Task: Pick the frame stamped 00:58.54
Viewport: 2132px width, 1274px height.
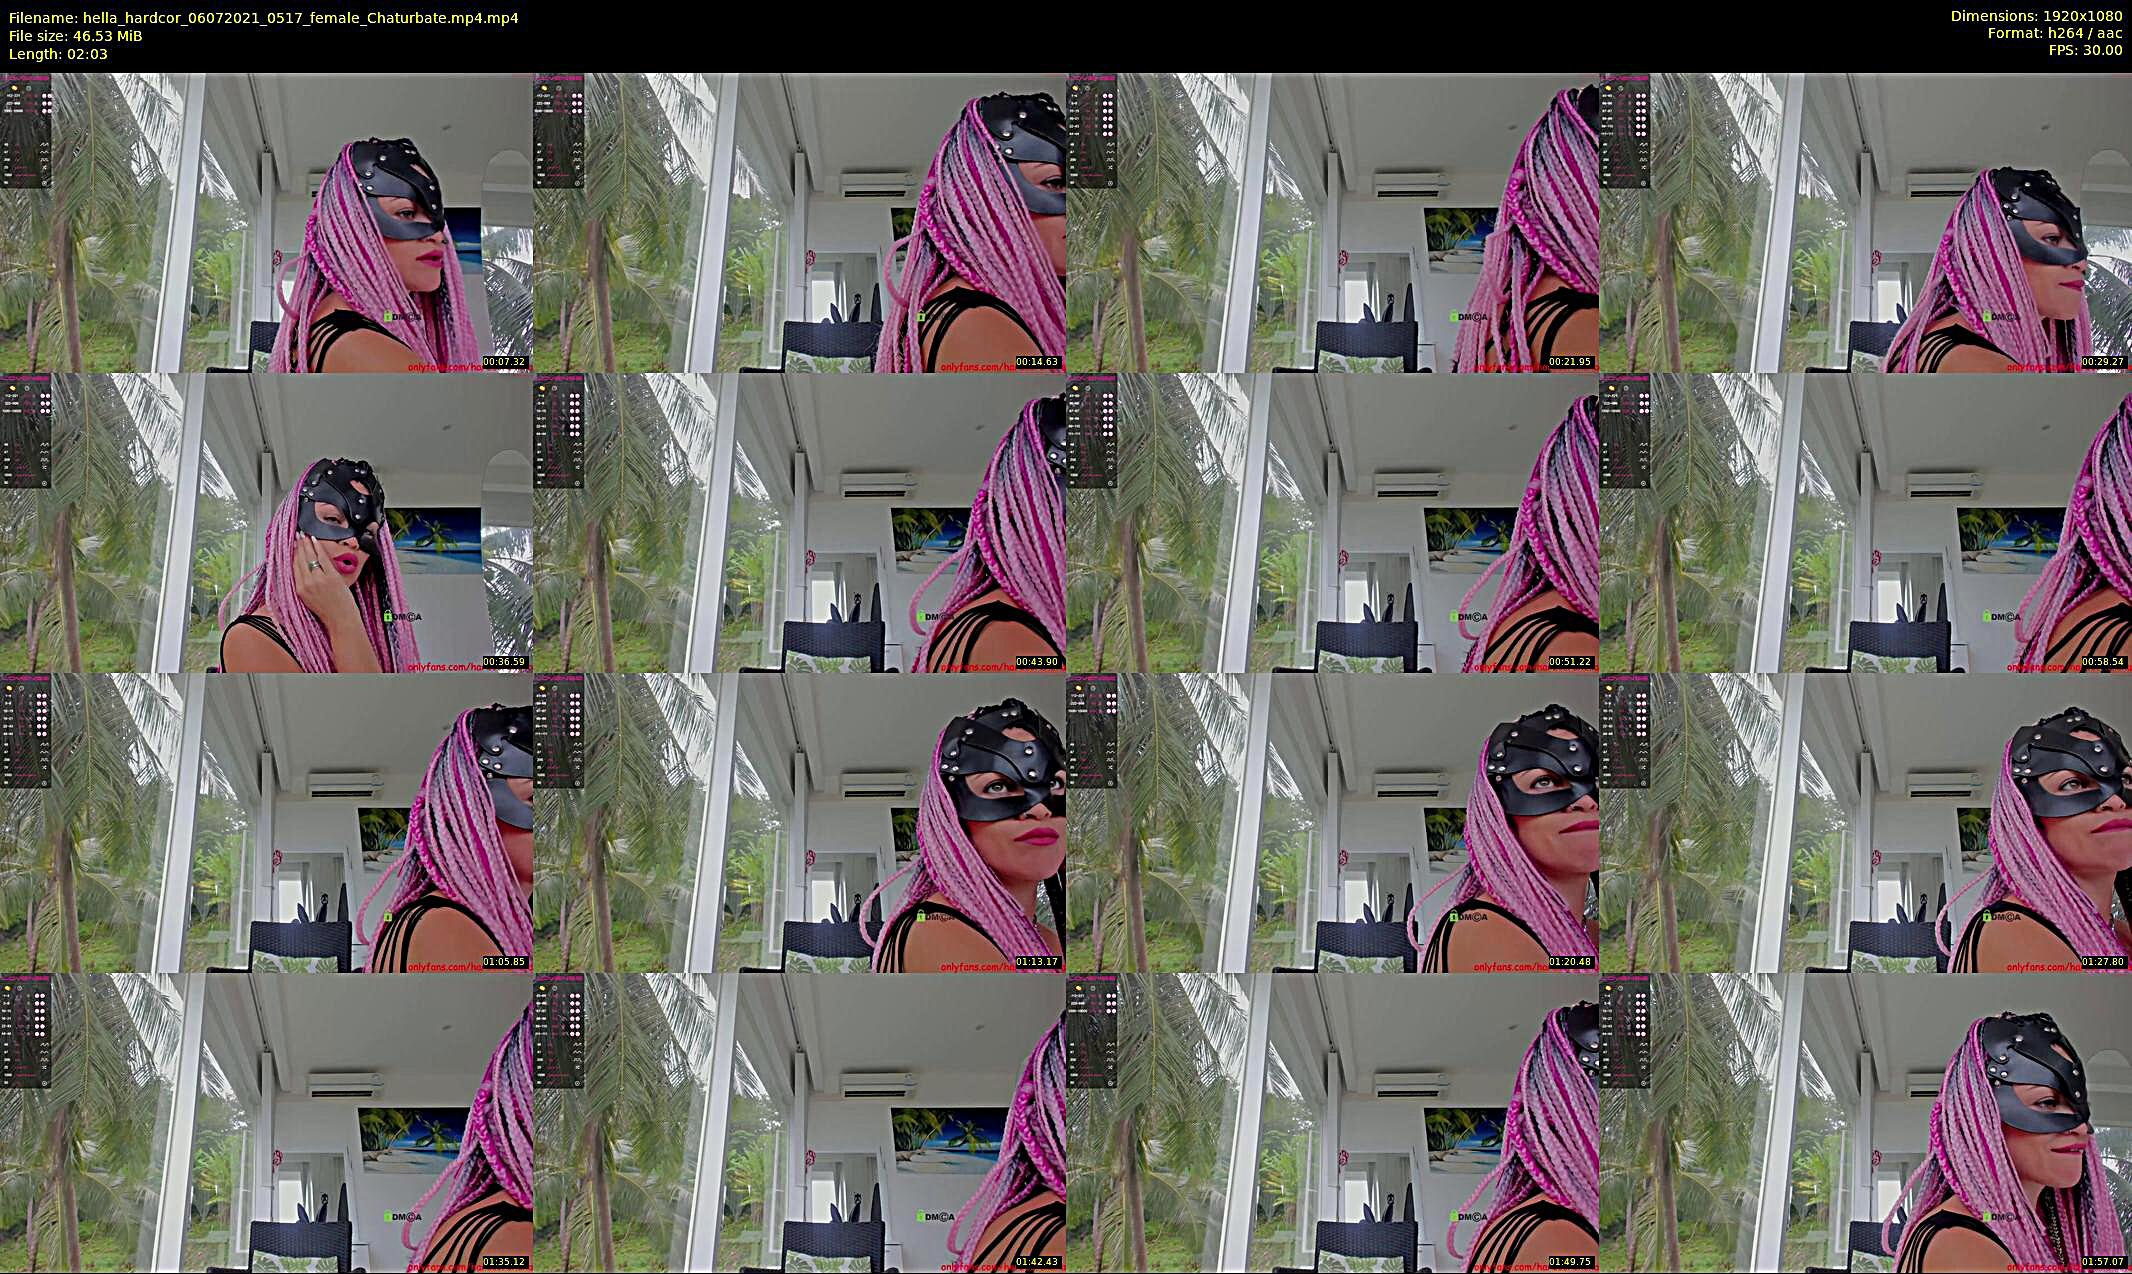Action: [1866, 523]
